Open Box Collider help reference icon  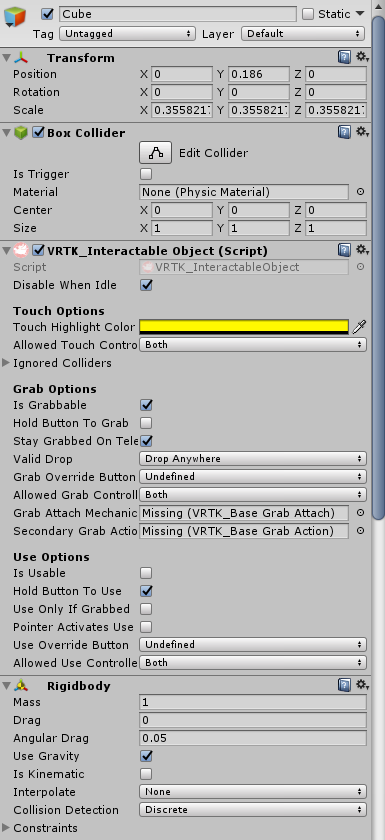(344, 132)
